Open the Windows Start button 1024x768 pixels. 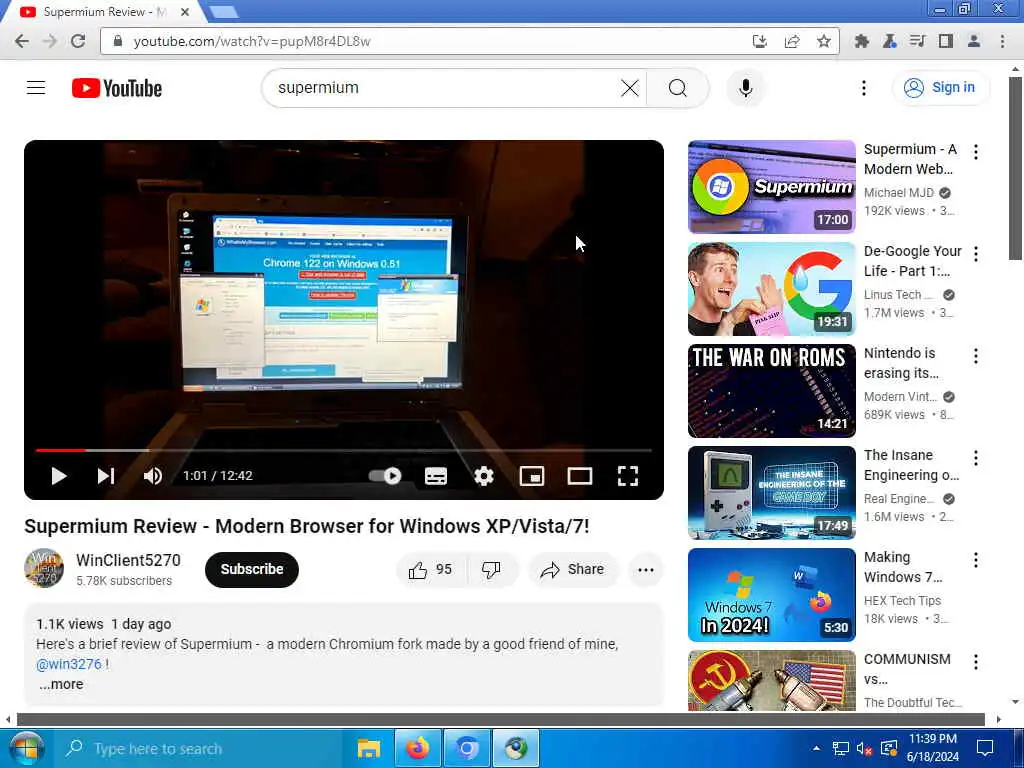(25, 748)
